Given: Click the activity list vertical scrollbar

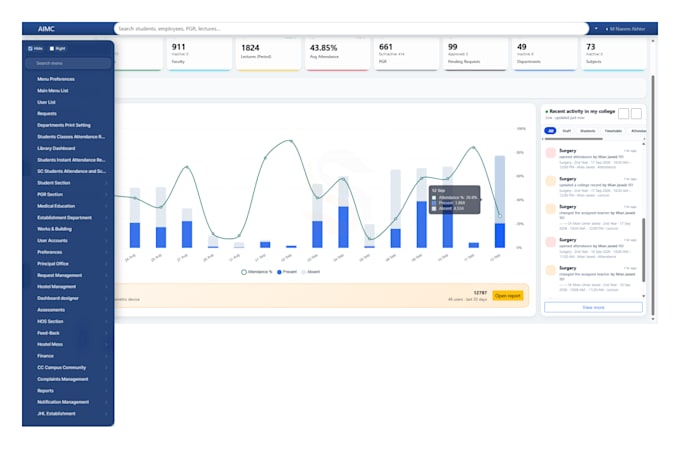Looking at the screenshot, I should point(644,249).
